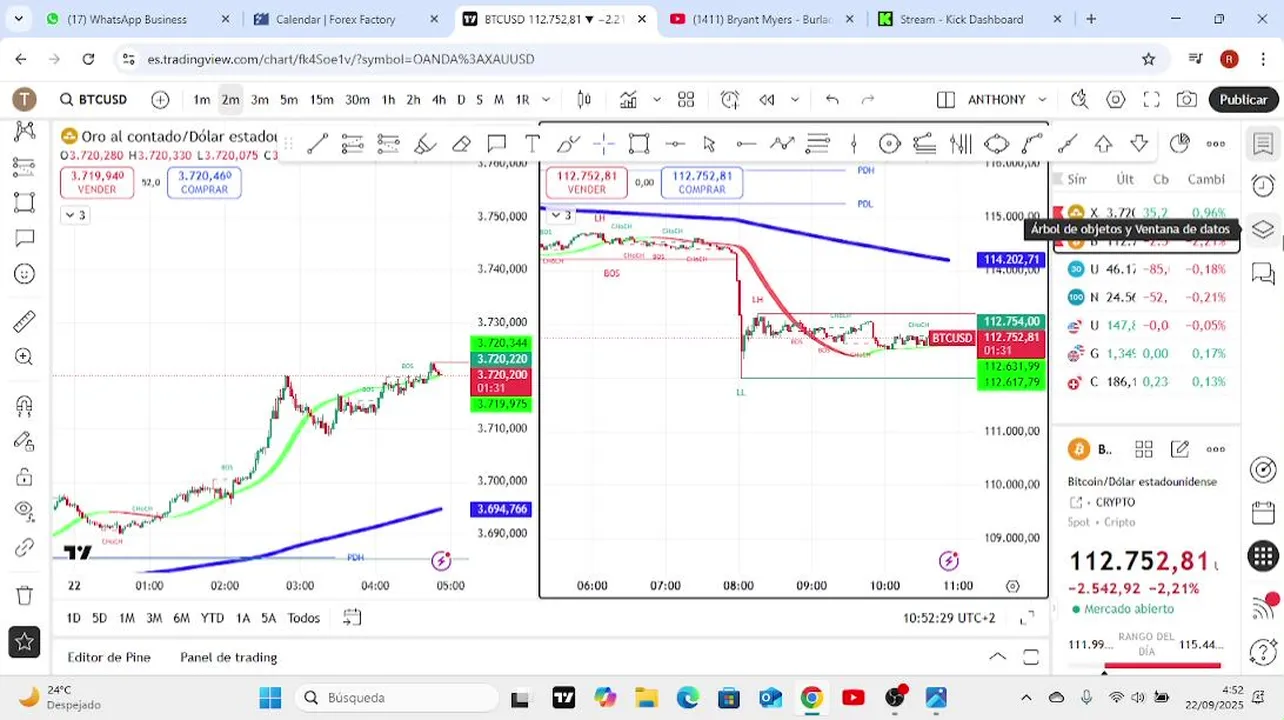Toggle the watchlist panel icon
Viewport: 1284px width, 720px height.
click(1263, 144)
